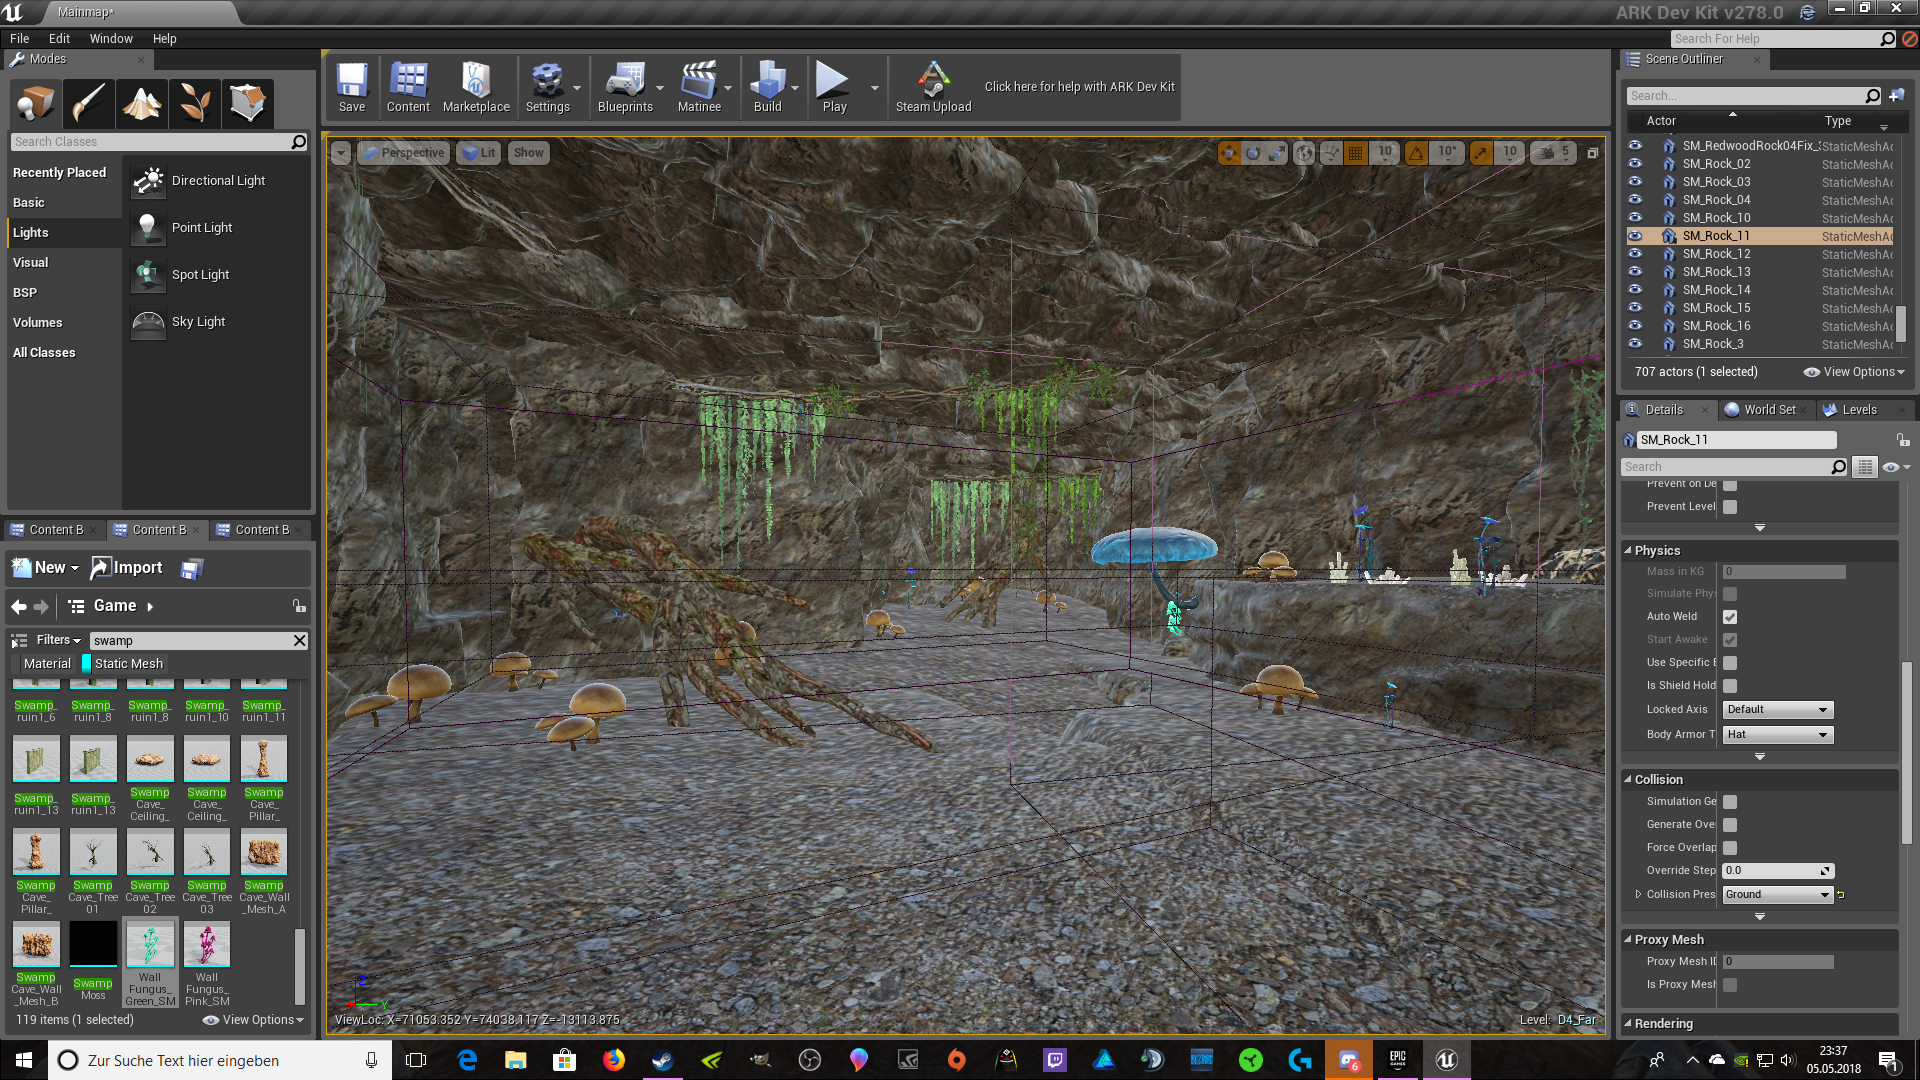
Task: Select the rotate gizmo in viewport toolbar
Action: (1253, 153)
